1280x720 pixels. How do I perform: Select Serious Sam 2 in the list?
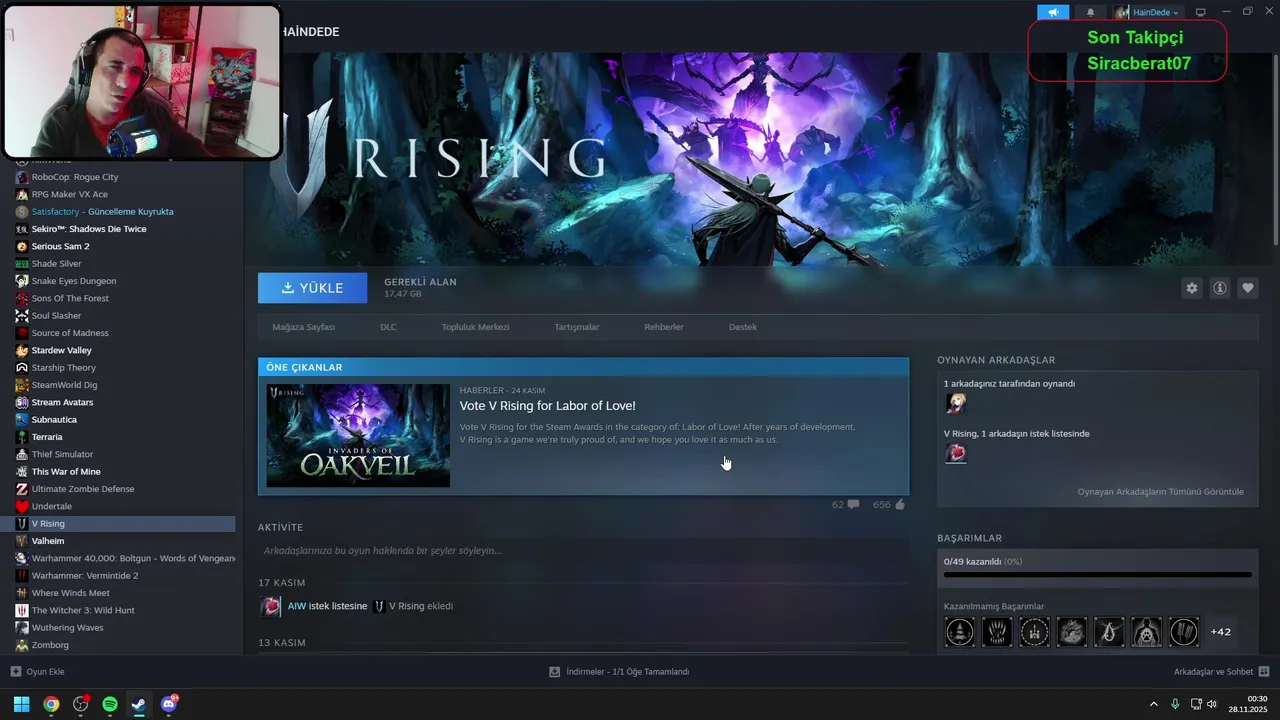[x=60, y=246]
